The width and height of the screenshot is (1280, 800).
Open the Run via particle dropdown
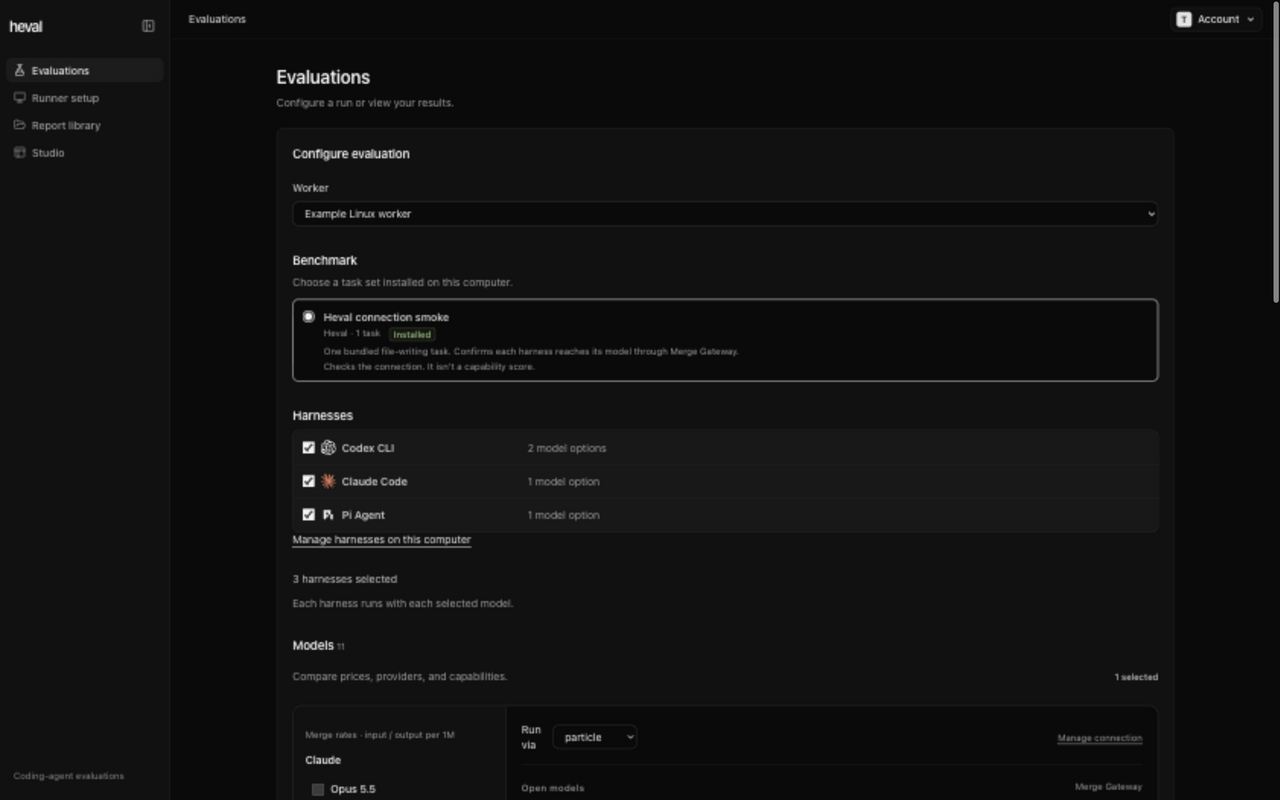click(595, 737)
